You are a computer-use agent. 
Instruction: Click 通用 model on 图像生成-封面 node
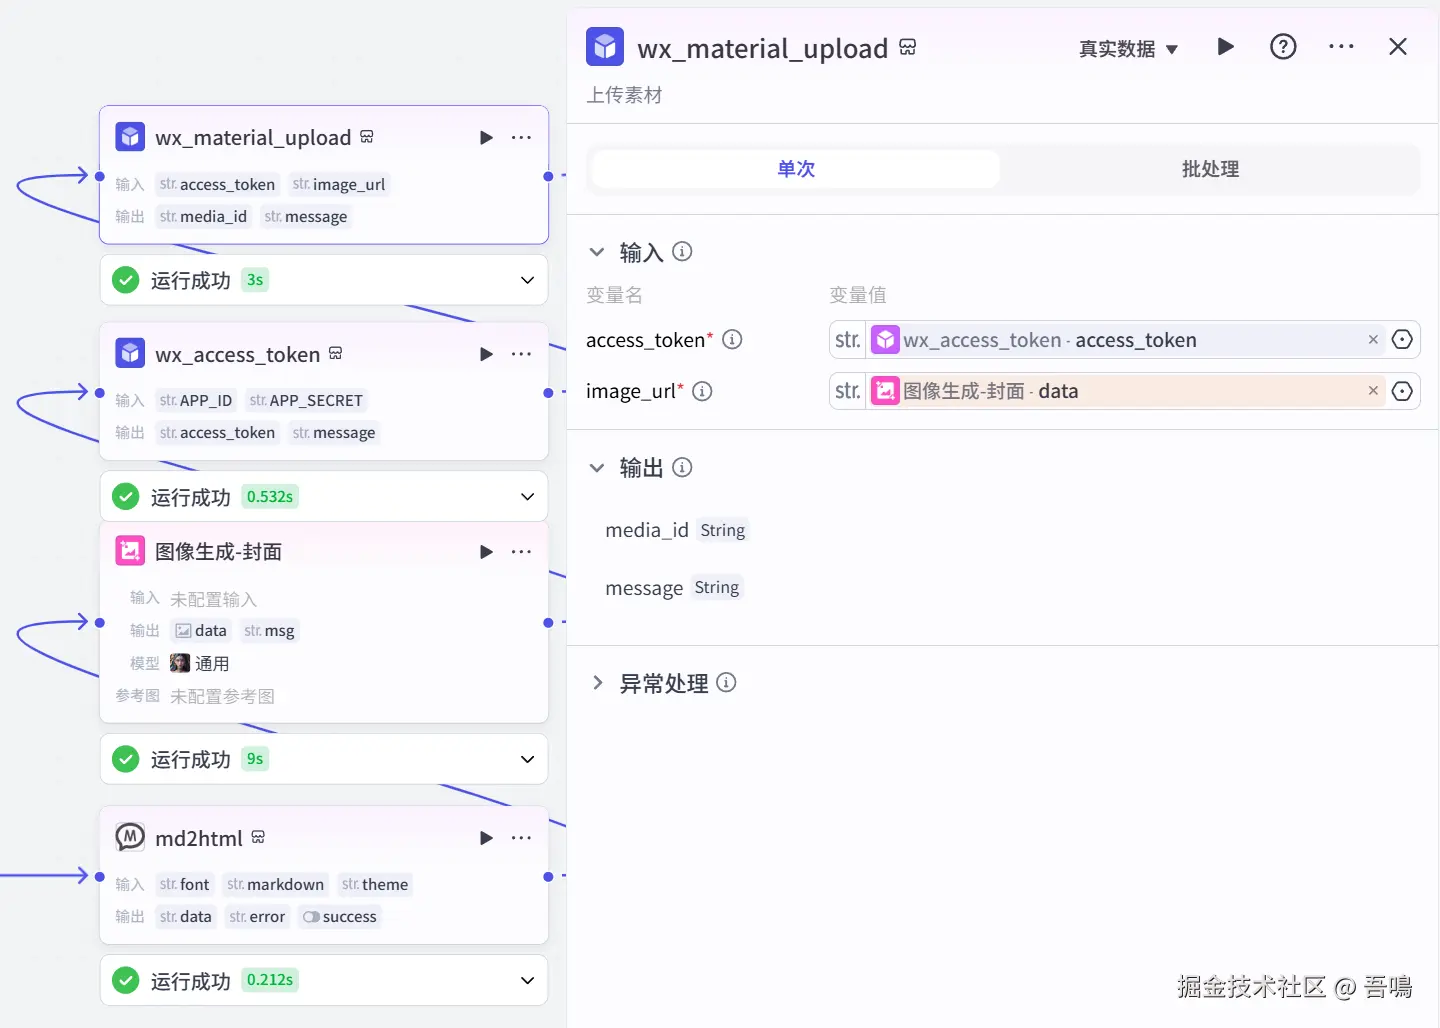click(200, 663)
